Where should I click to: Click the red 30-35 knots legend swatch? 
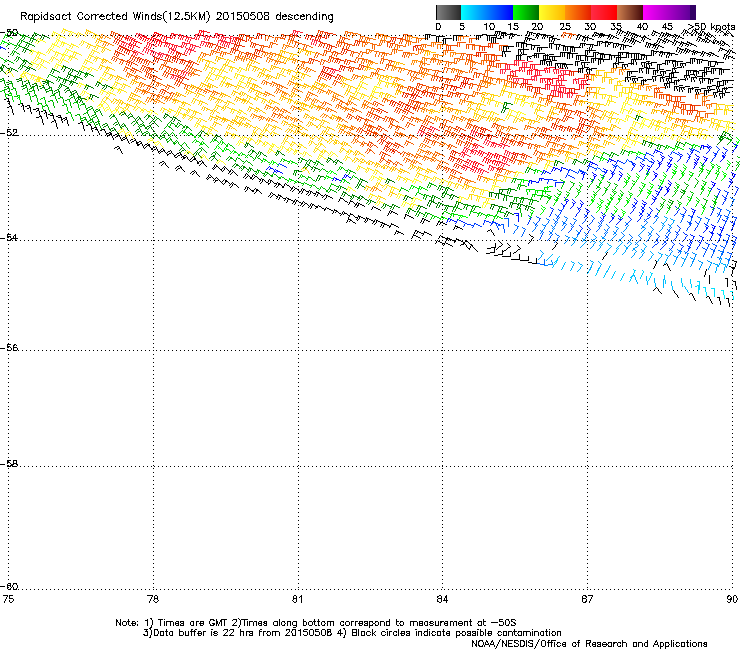[604, 12]
